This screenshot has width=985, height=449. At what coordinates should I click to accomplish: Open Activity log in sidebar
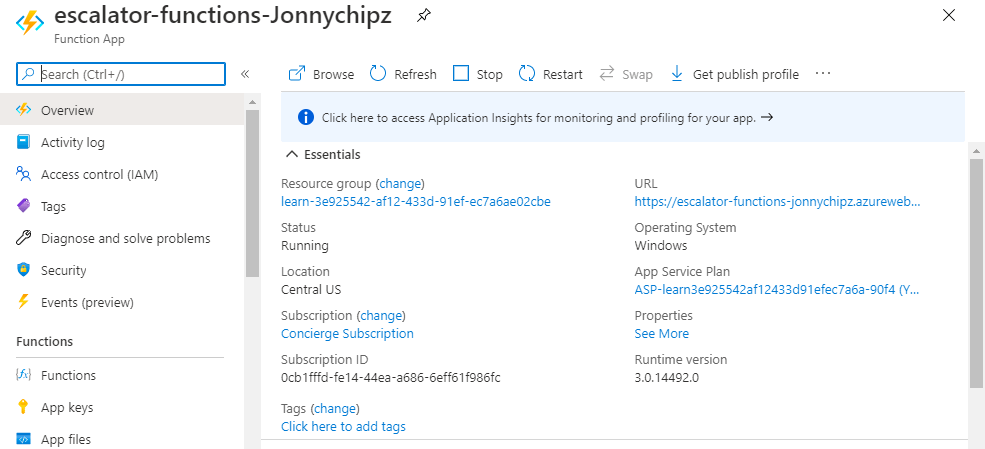pyautogui.click(x=72, y=143)
